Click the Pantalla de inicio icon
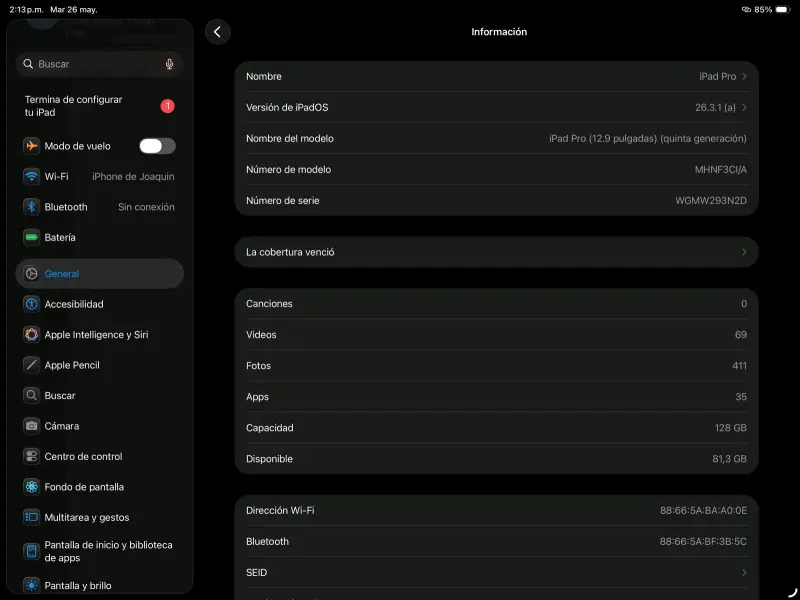This screenshot has width=800, height=600. tap(32, 552)
